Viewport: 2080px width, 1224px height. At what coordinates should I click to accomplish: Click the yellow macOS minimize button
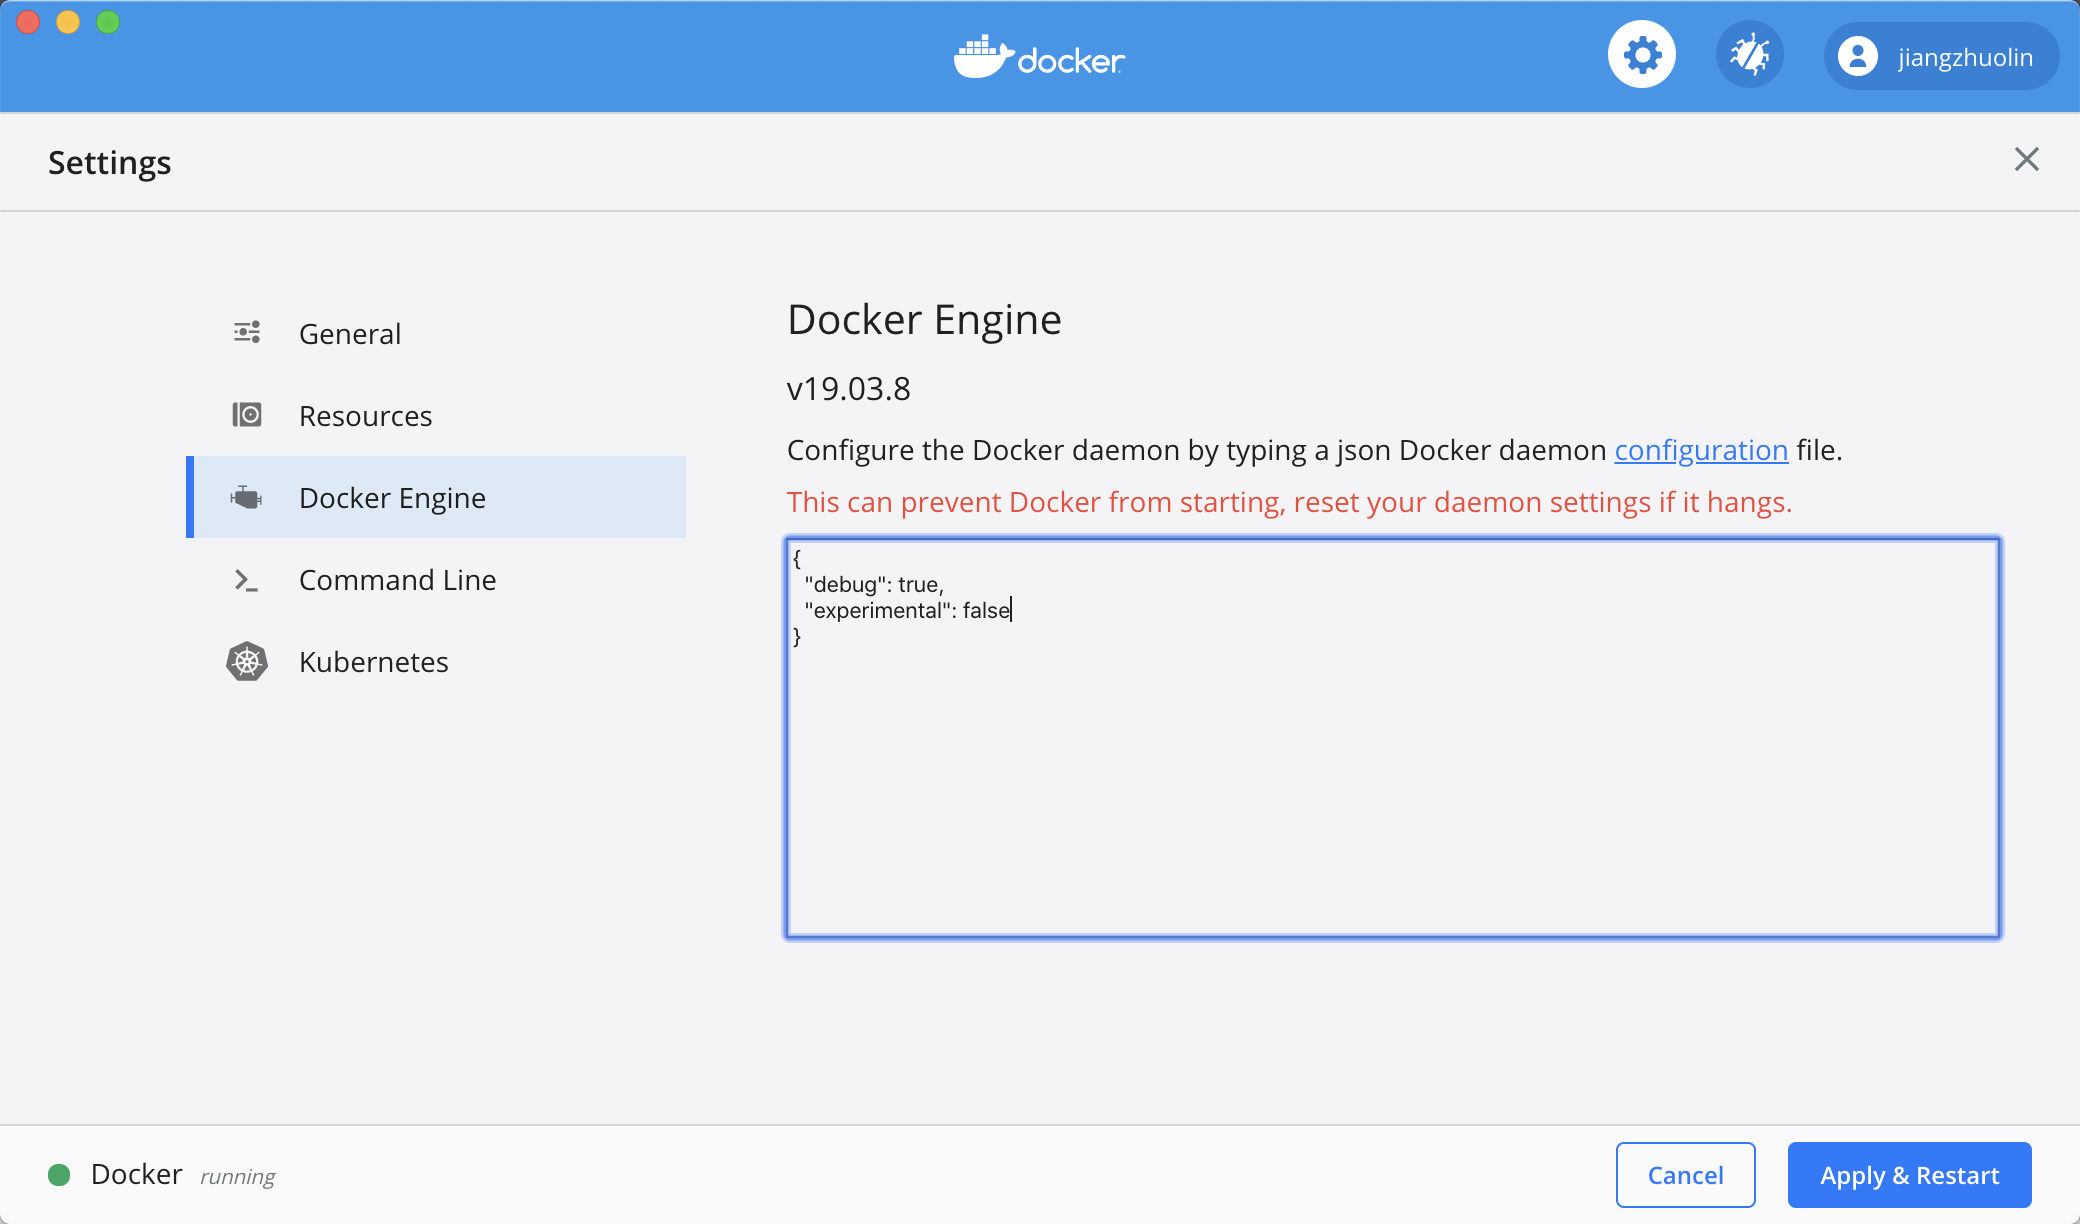coord(68,22)
